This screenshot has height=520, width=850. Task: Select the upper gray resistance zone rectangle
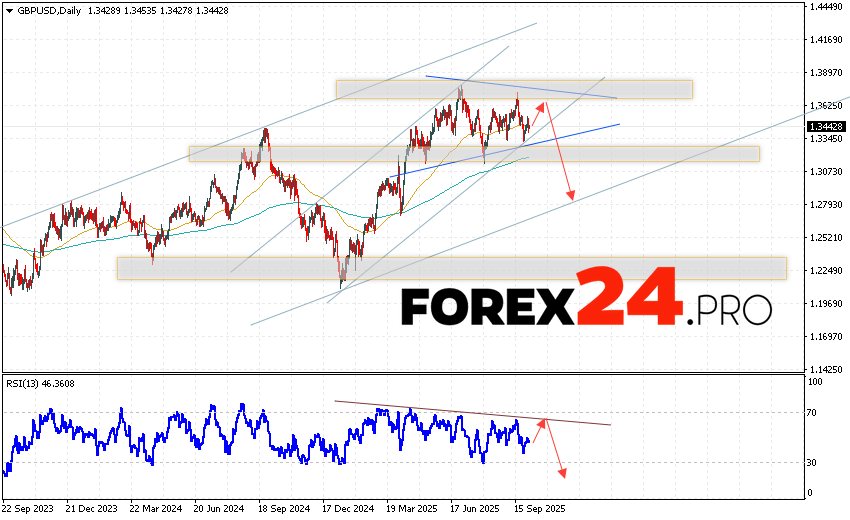point(513,89)
